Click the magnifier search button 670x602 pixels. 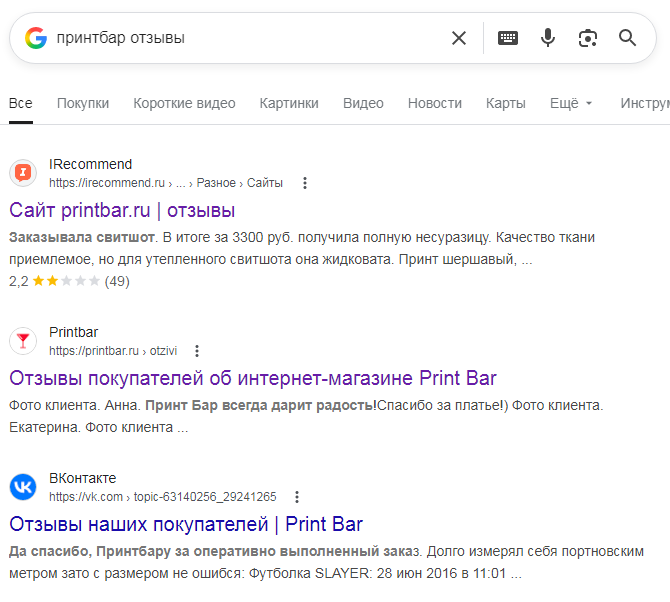click(627, 38)
